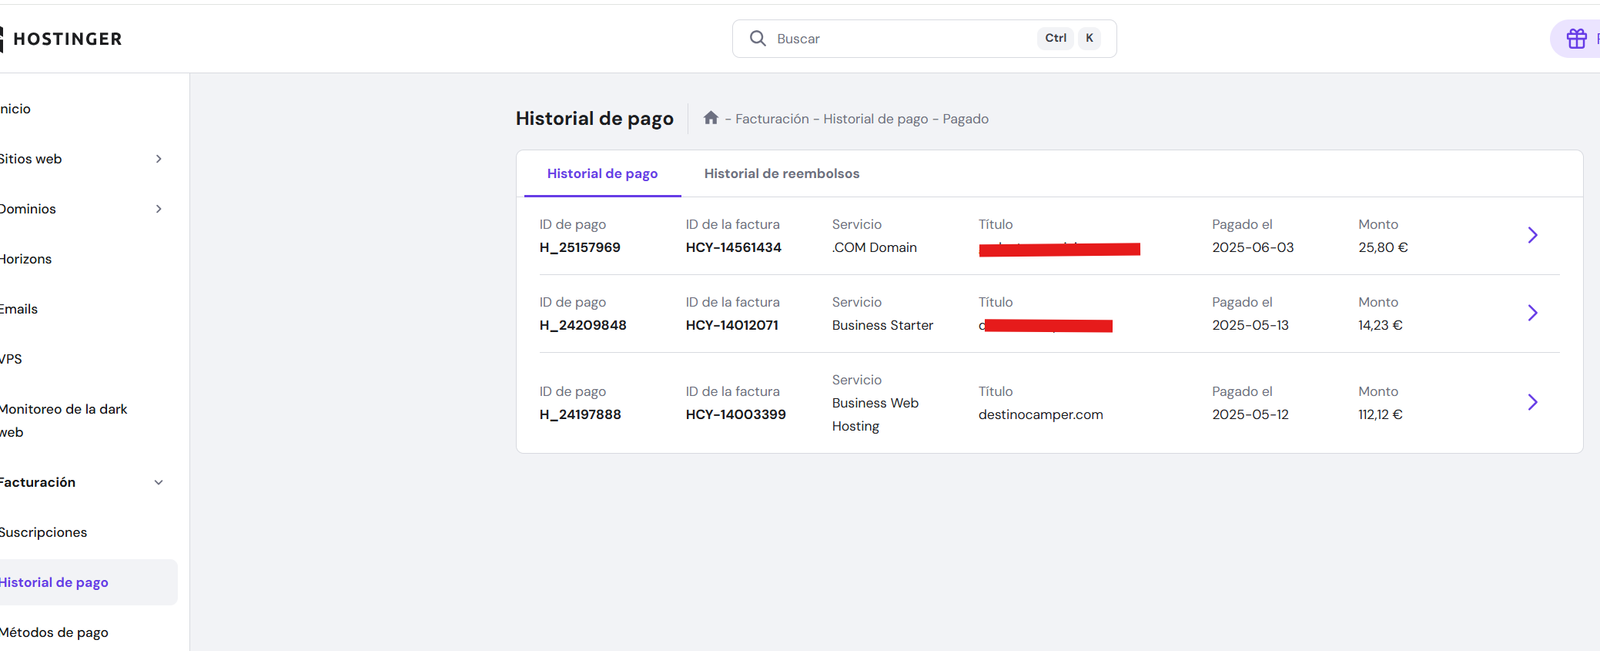Click Facturación breadcrumb link
Screen dimensions: 1600x651
pos(772,119)
